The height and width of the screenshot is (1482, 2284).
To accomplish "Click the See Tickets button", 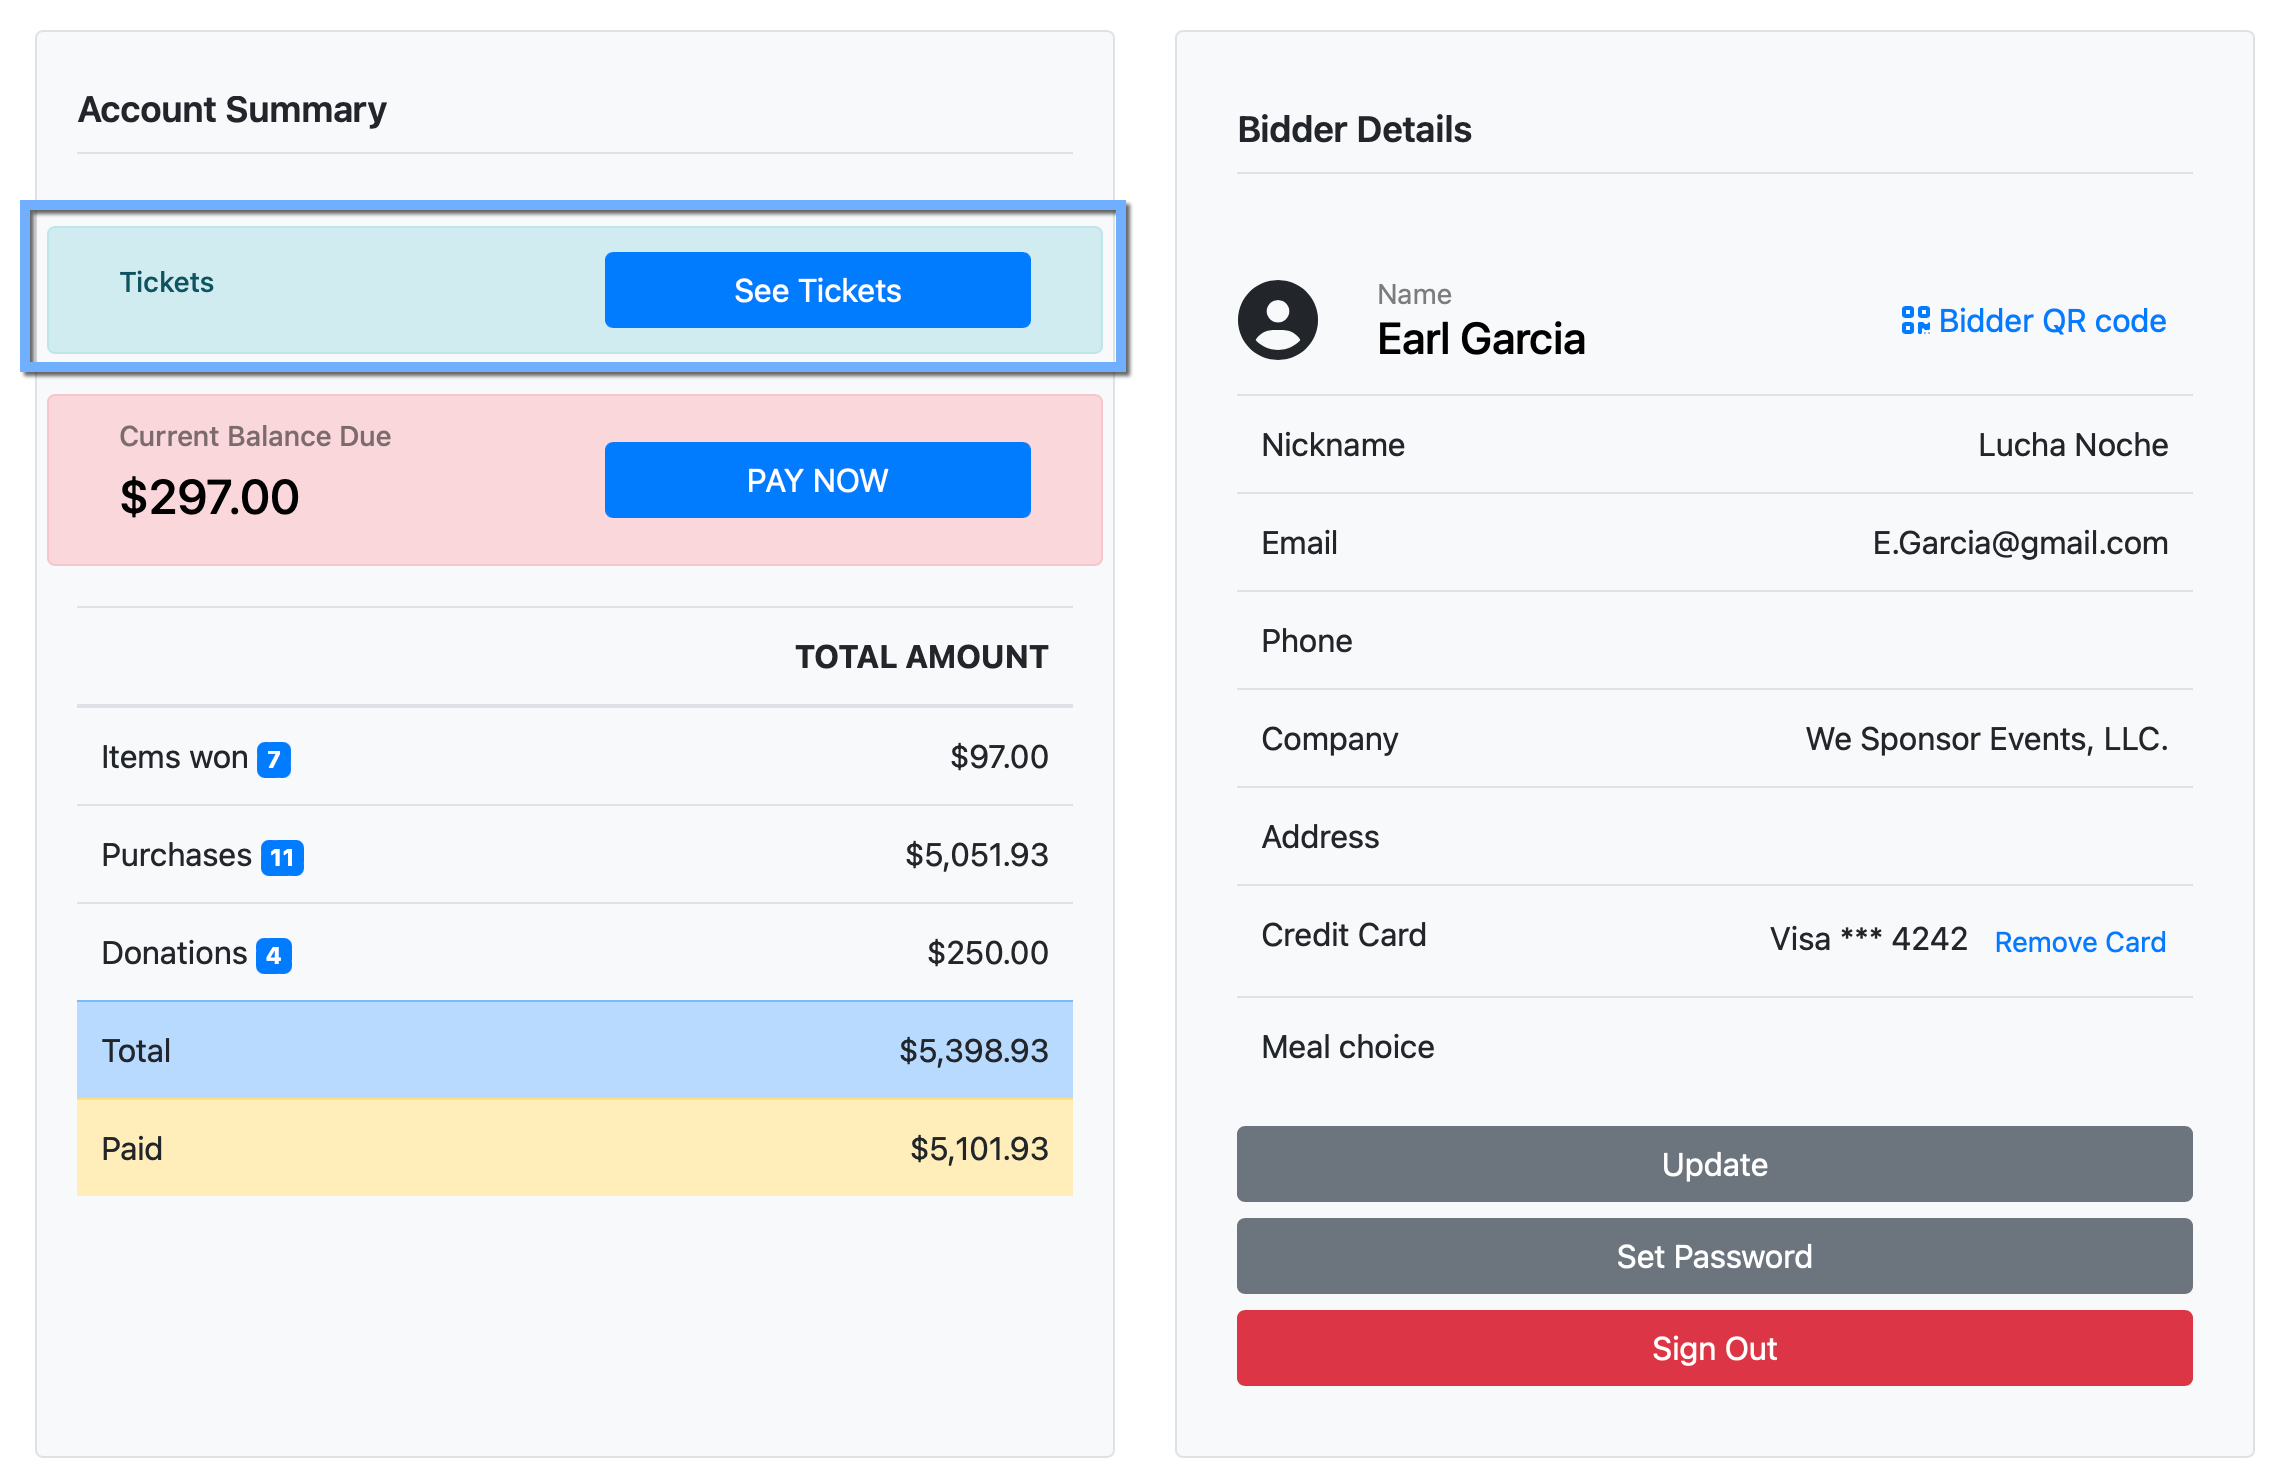I will 817,290.
